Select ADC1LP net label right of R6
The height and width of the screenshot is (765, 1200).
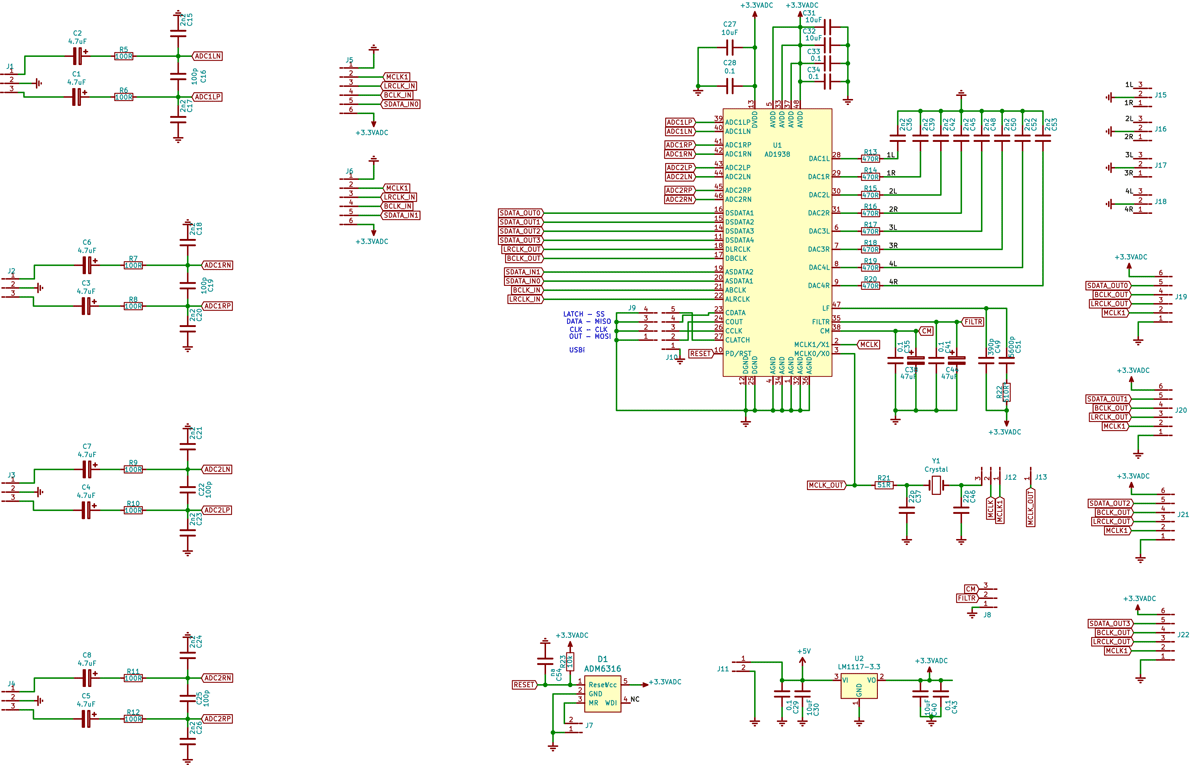207,97
